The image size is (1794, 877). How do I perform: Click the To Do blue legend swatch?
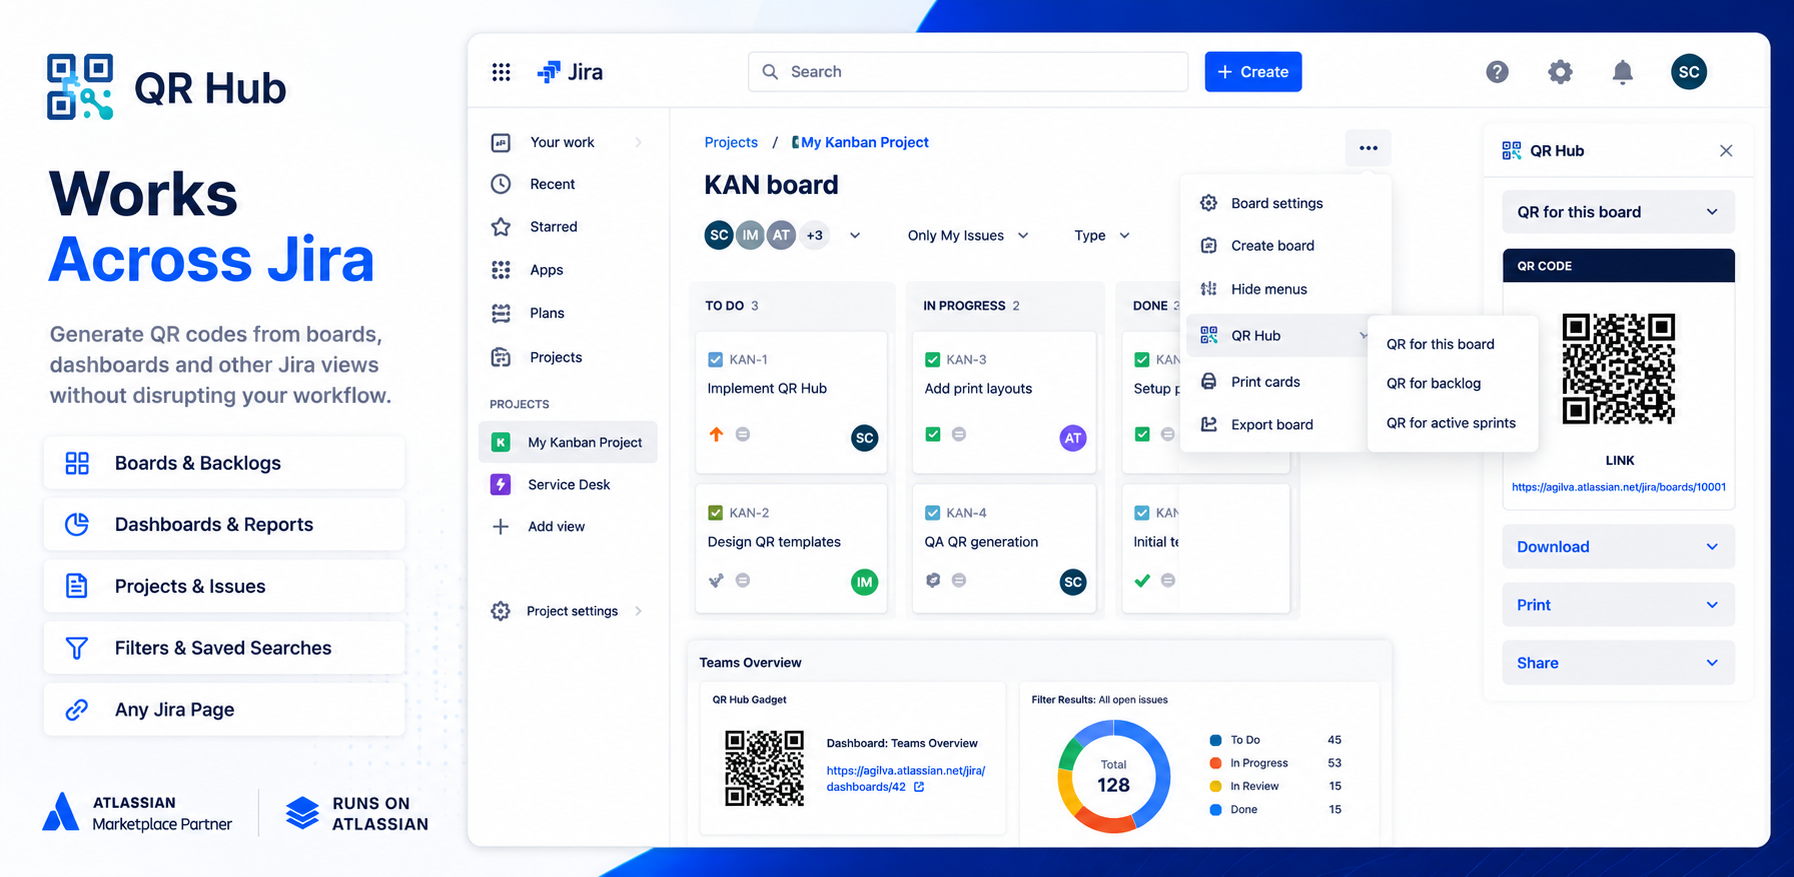coord(1215,741)
